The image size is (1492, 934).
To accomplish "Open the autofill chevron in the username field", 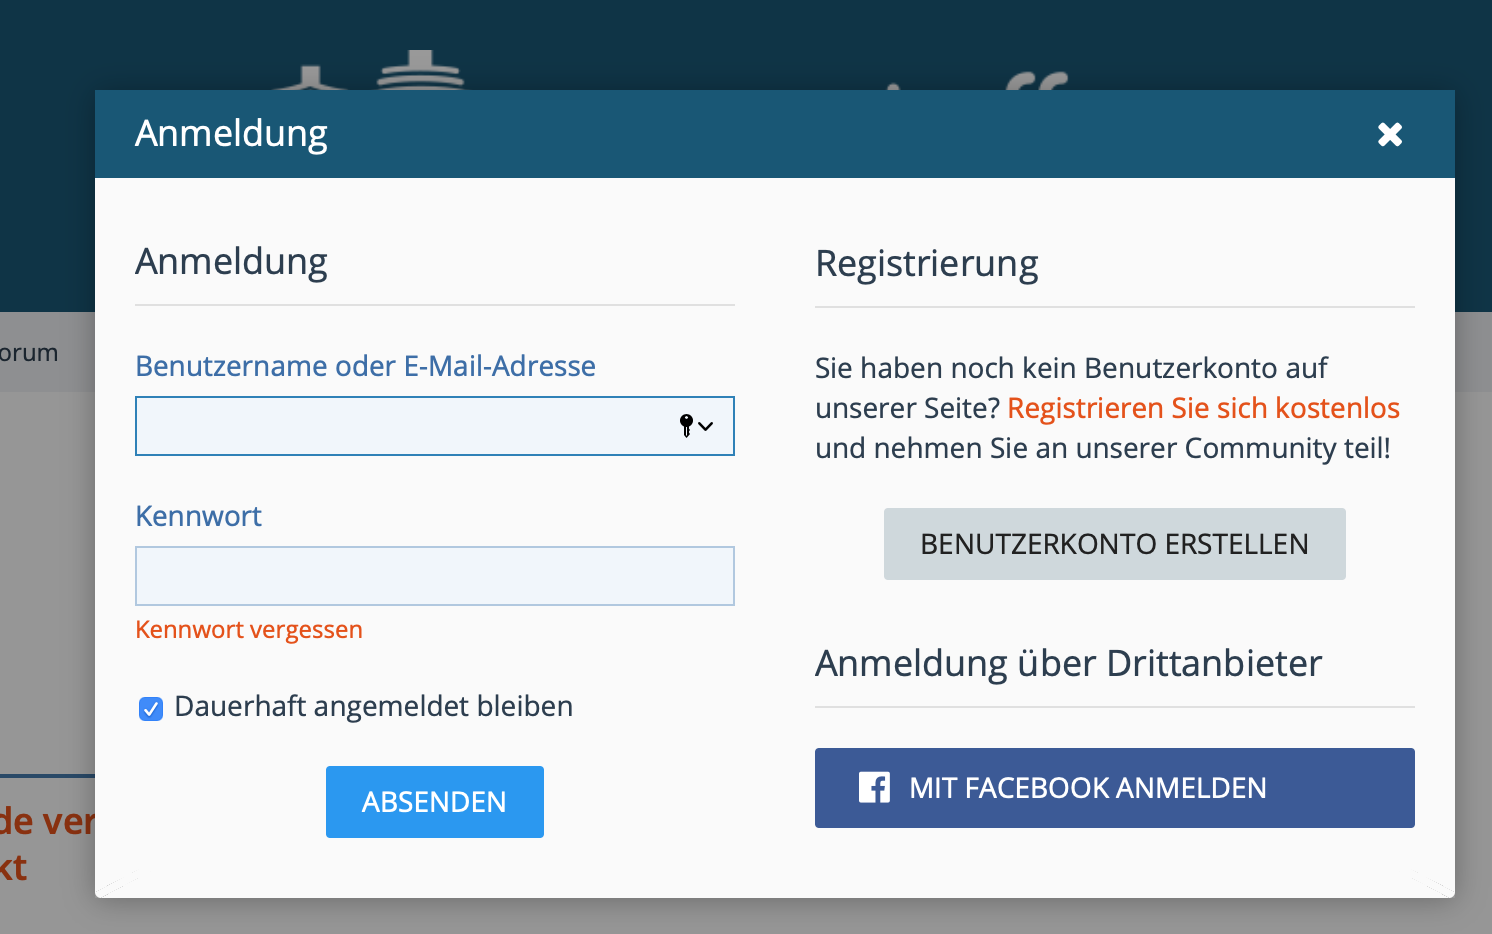I will (x=706, y=426).
